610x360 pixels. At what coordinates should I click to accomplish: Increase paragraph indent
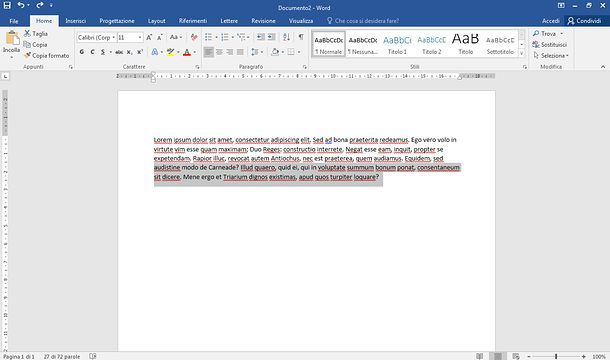pos(271,37)
